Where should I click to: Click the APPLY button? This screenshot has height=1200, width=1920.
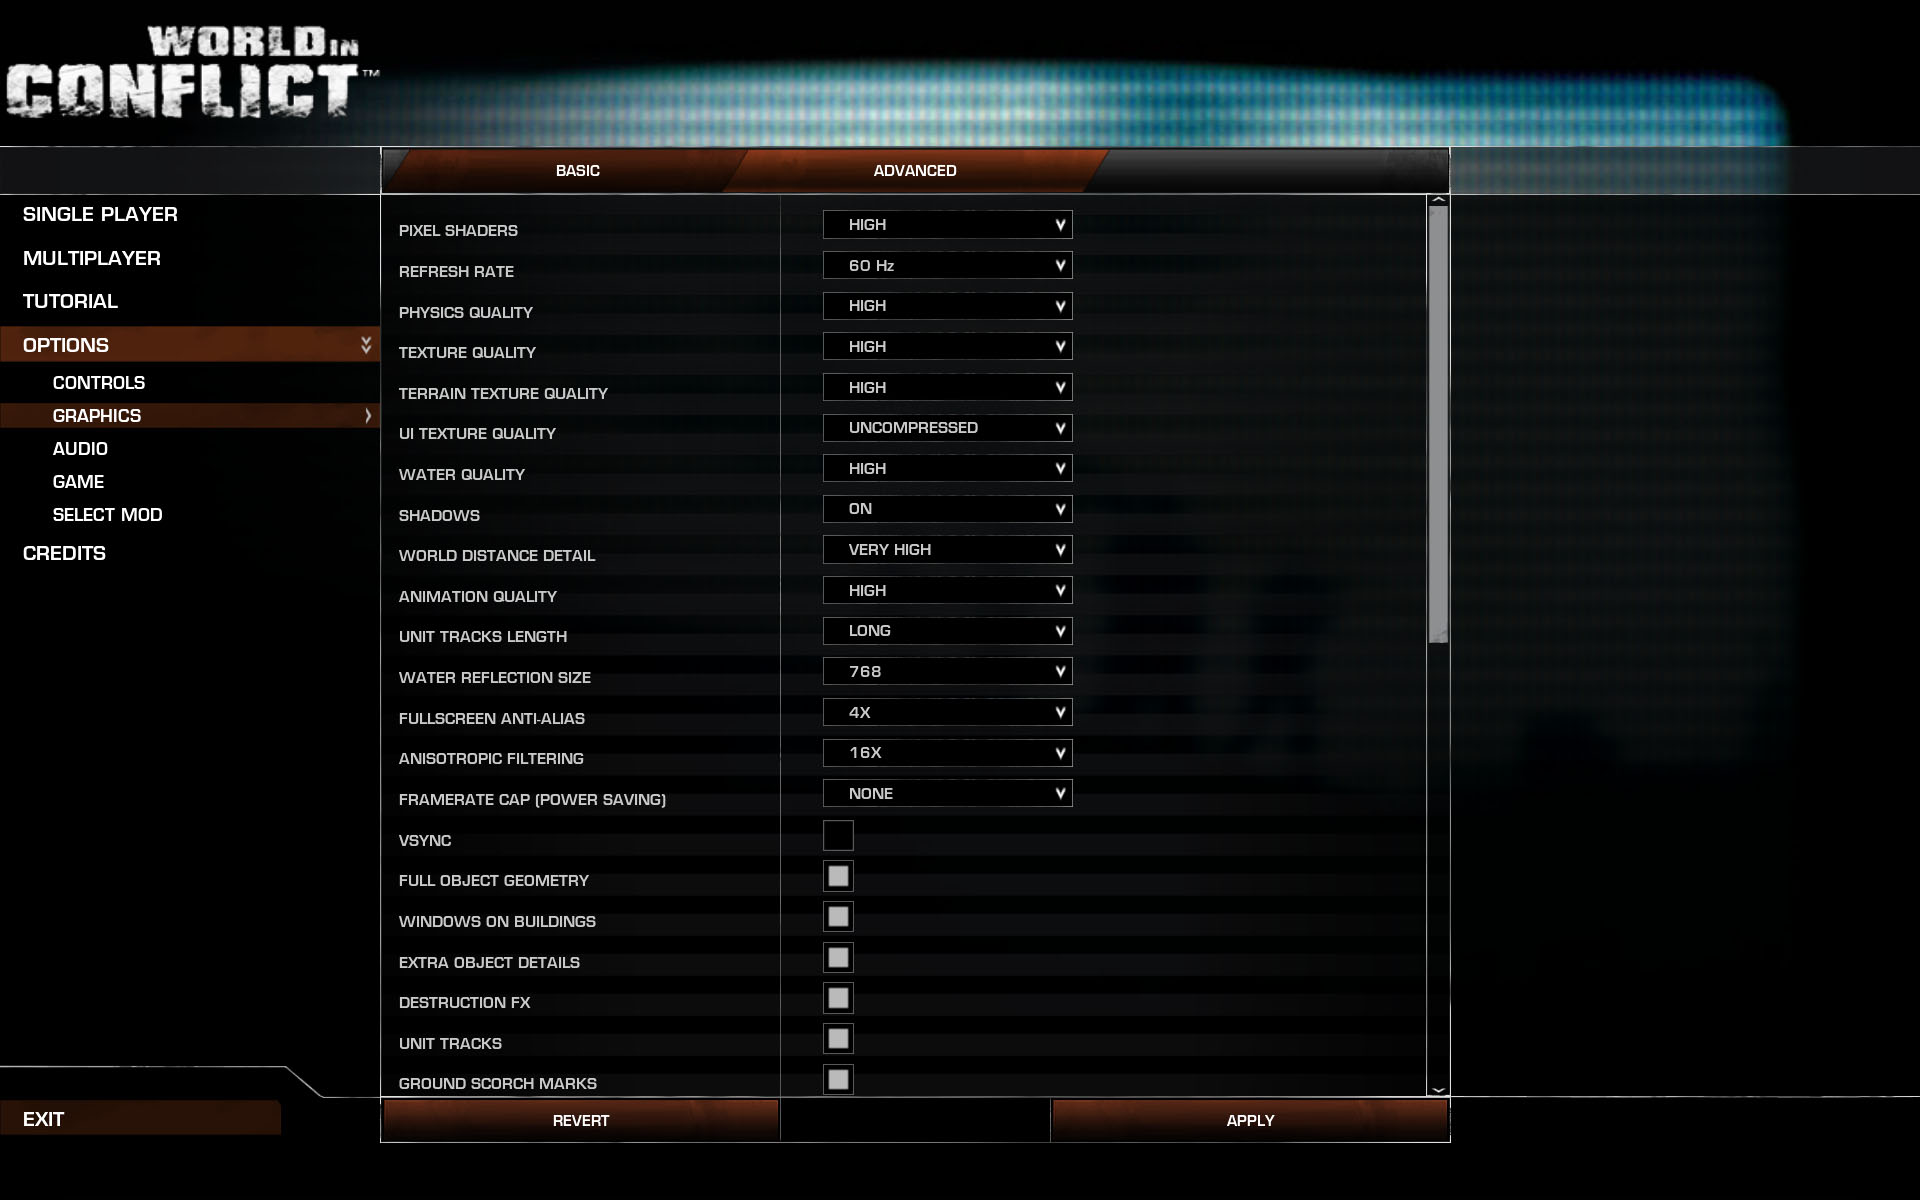coord(1248,1120)
